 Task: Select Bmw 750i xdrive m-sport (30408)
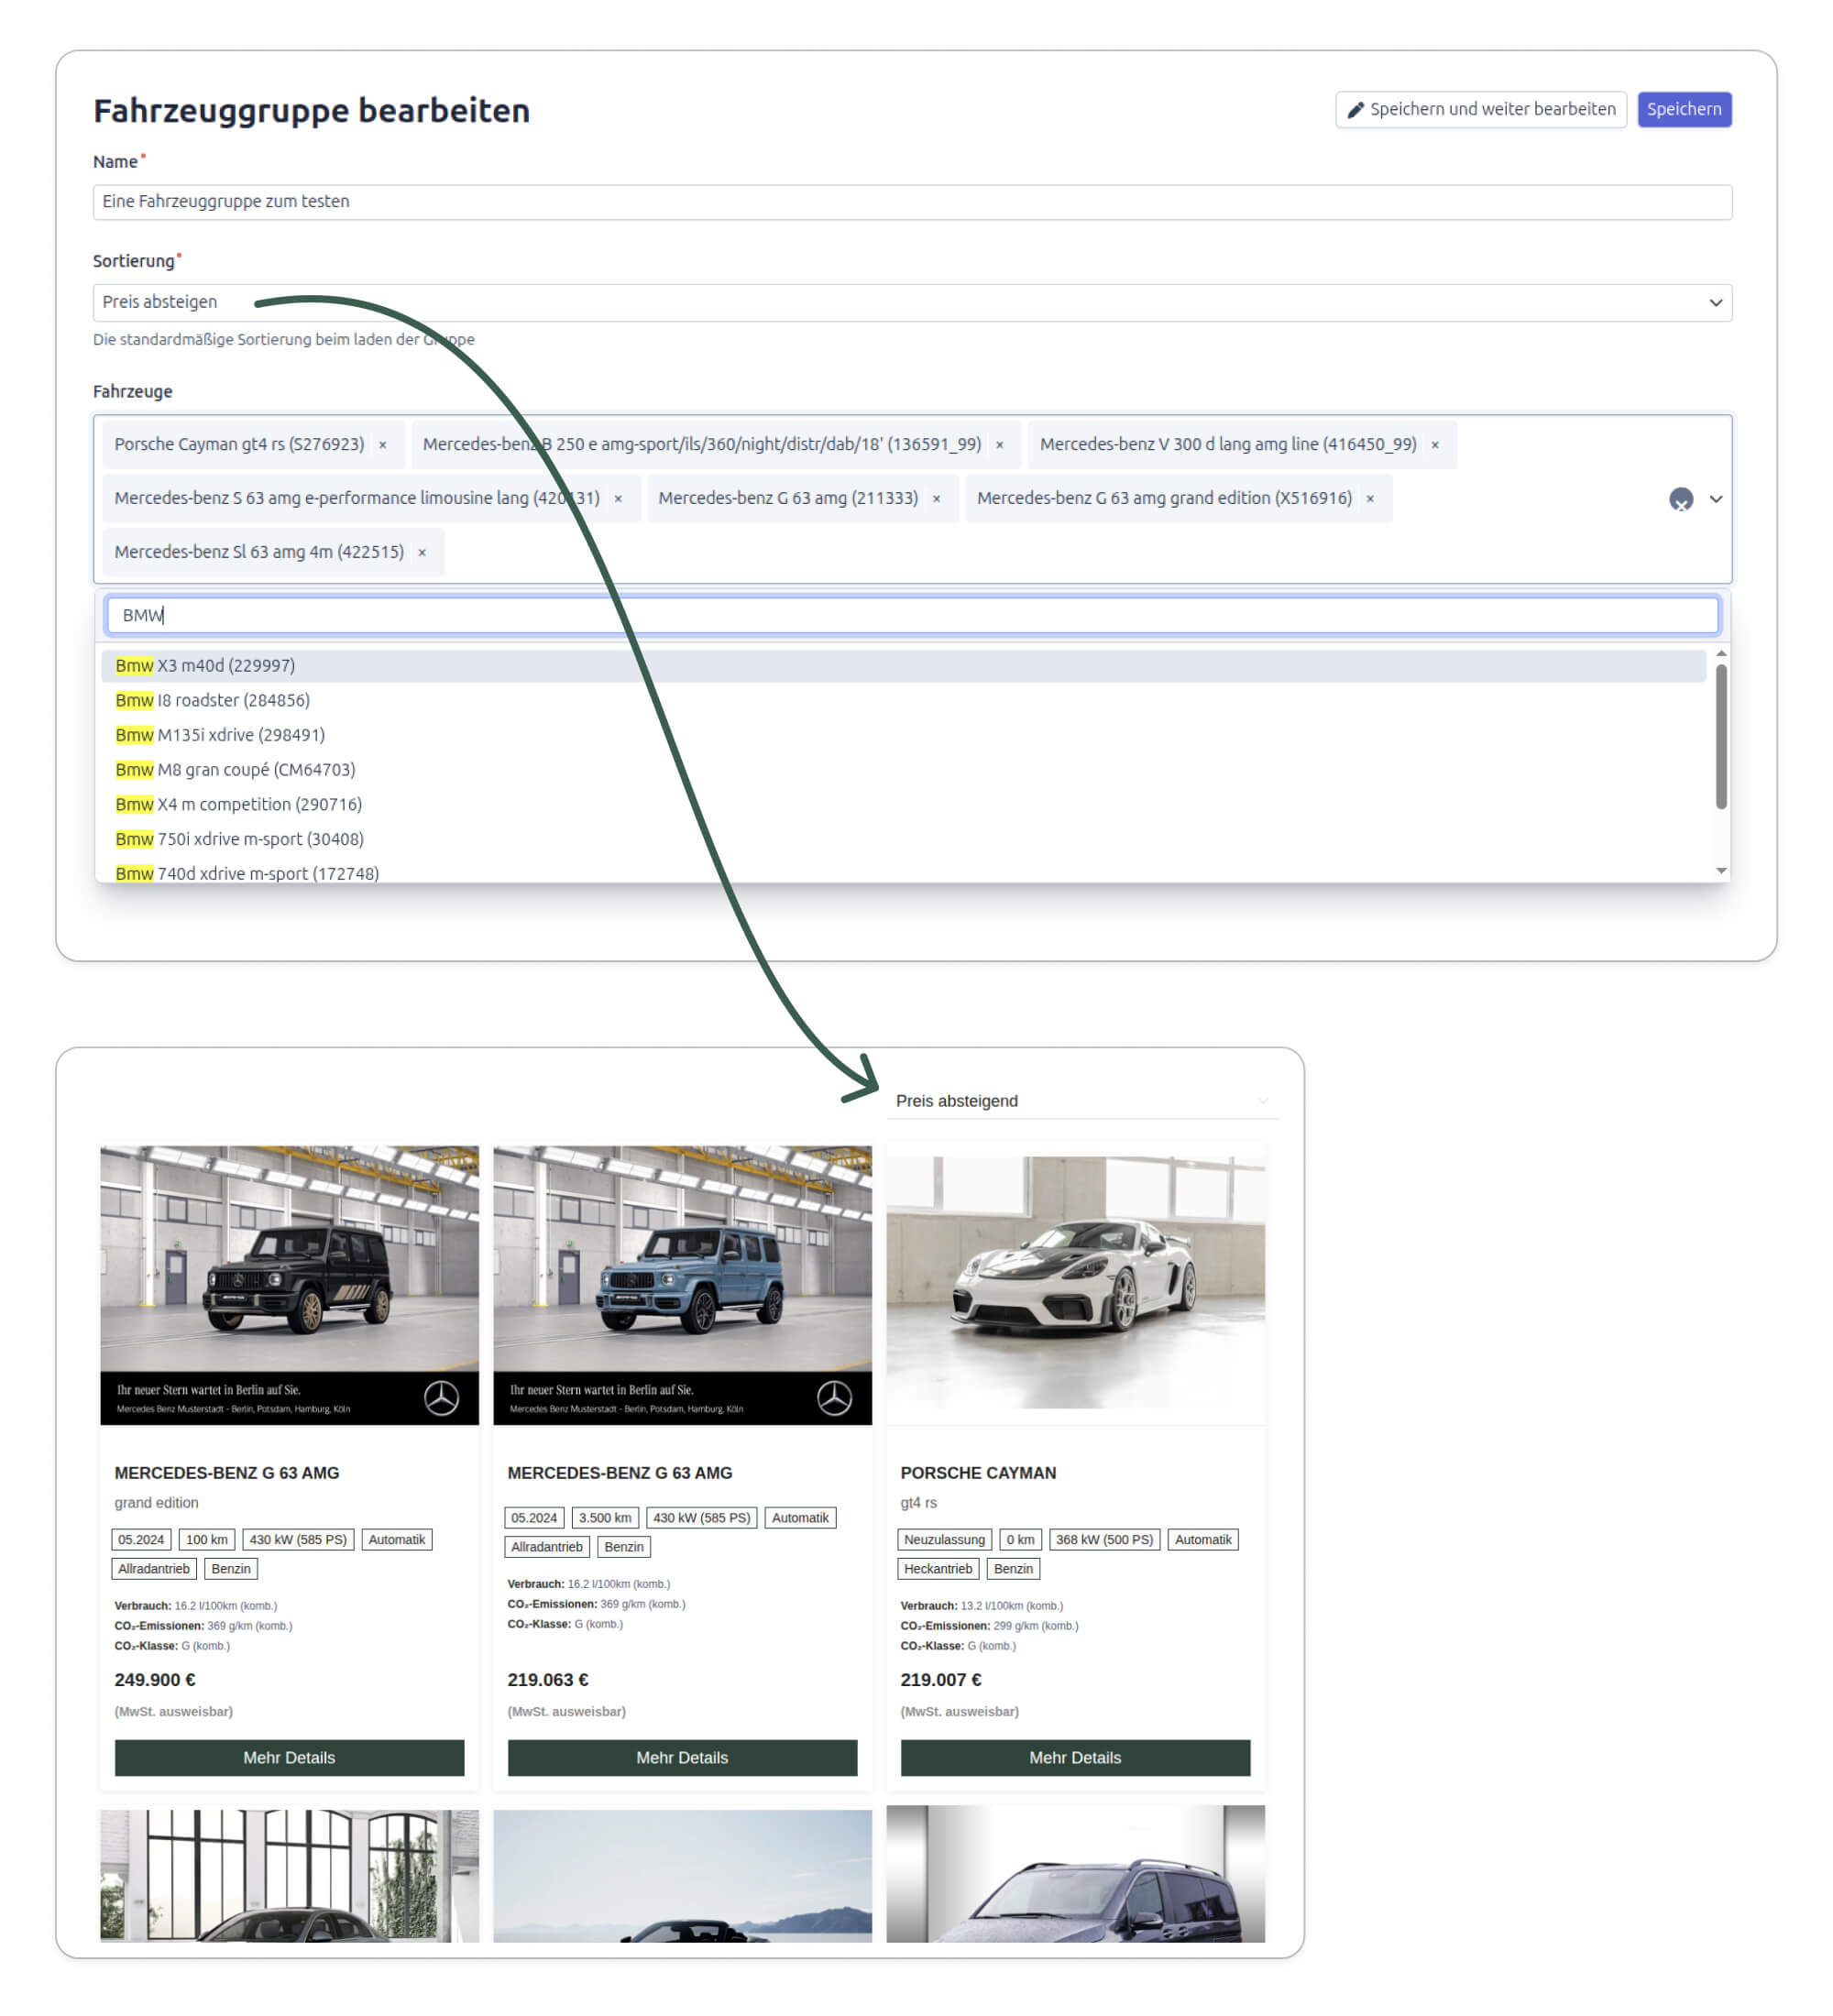(903, 840)
